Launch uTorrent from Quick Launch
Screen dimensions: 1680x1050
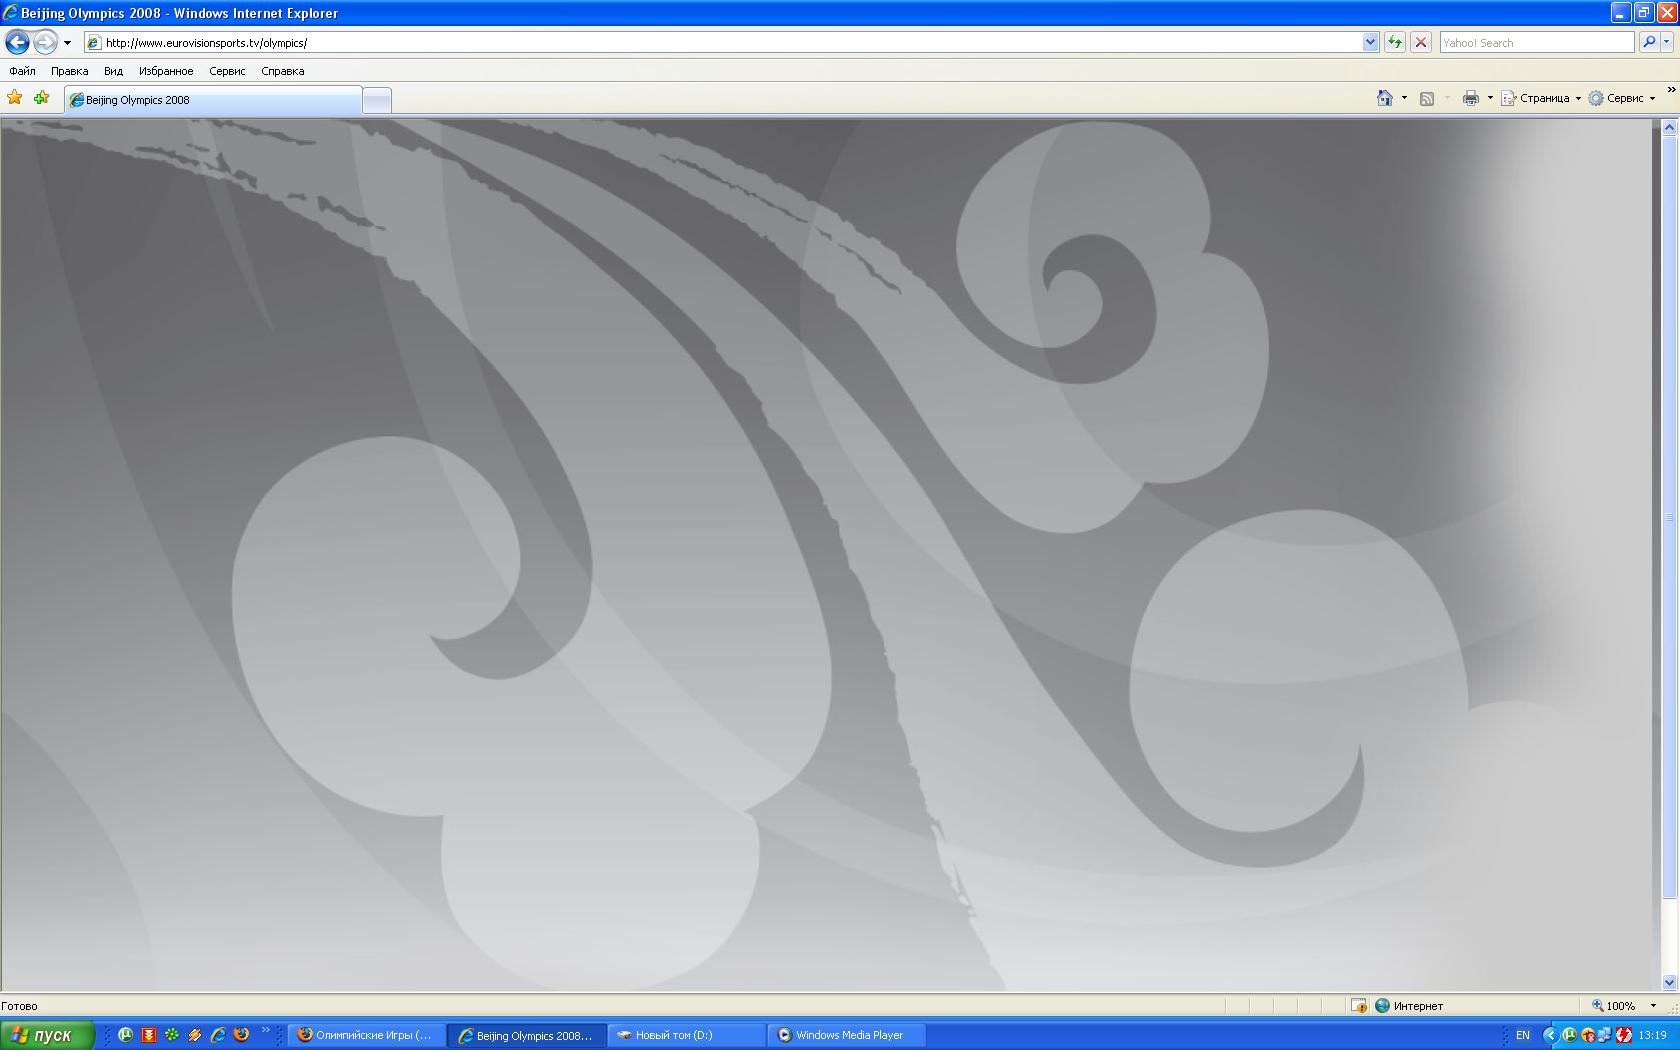point(125,1035)
